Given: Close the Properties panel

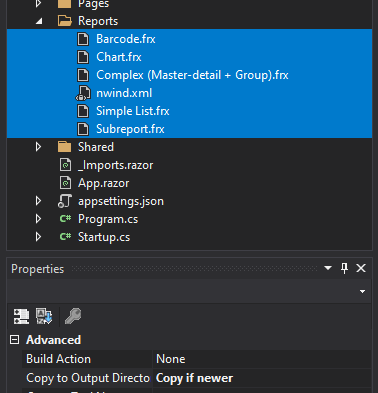Looking at the screenshot, I should (361, 268).
